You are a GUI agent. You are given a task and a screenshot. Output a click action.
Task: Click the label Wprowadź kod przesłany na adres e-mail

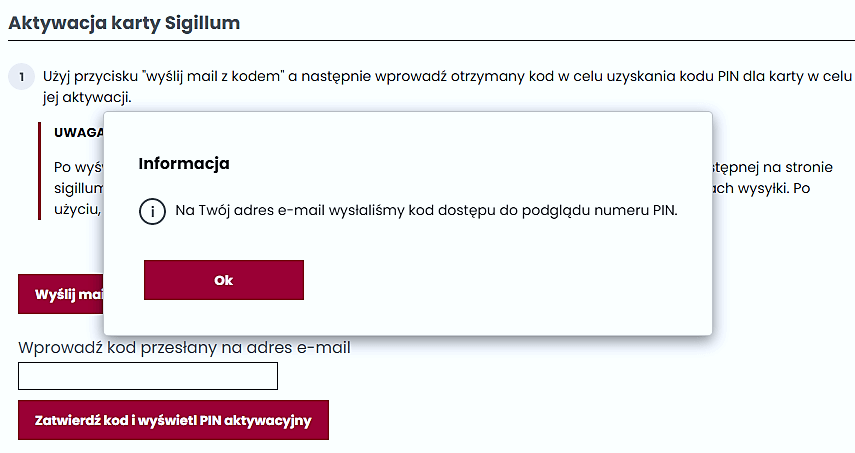click(184, 347)
